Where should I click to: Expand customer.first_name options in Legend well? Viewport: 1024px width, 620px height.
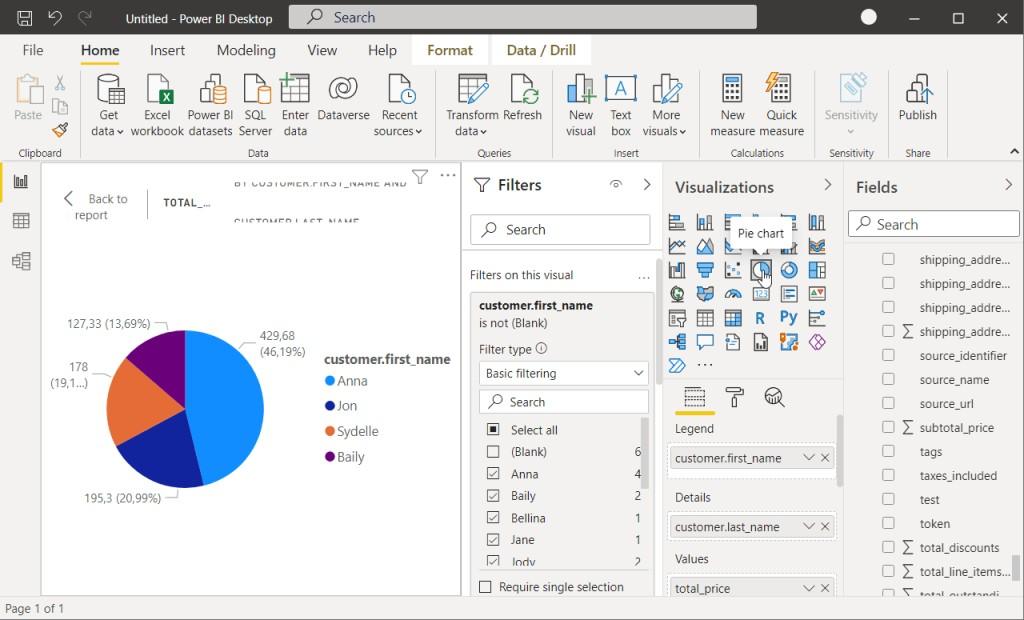(x=808, y=457)
